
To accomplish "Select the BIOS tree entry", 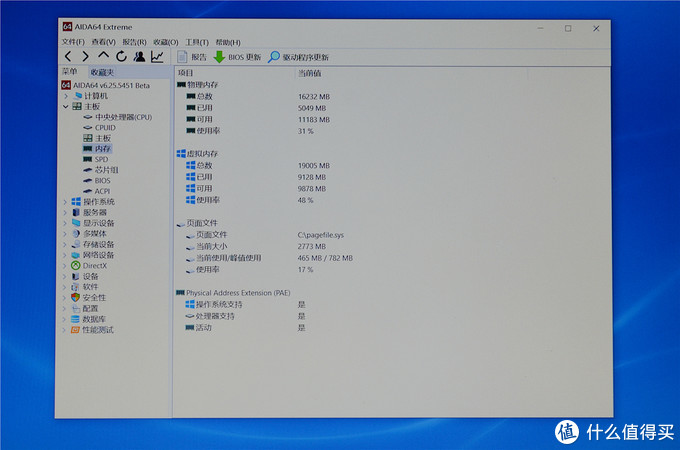I will (103, 180).
